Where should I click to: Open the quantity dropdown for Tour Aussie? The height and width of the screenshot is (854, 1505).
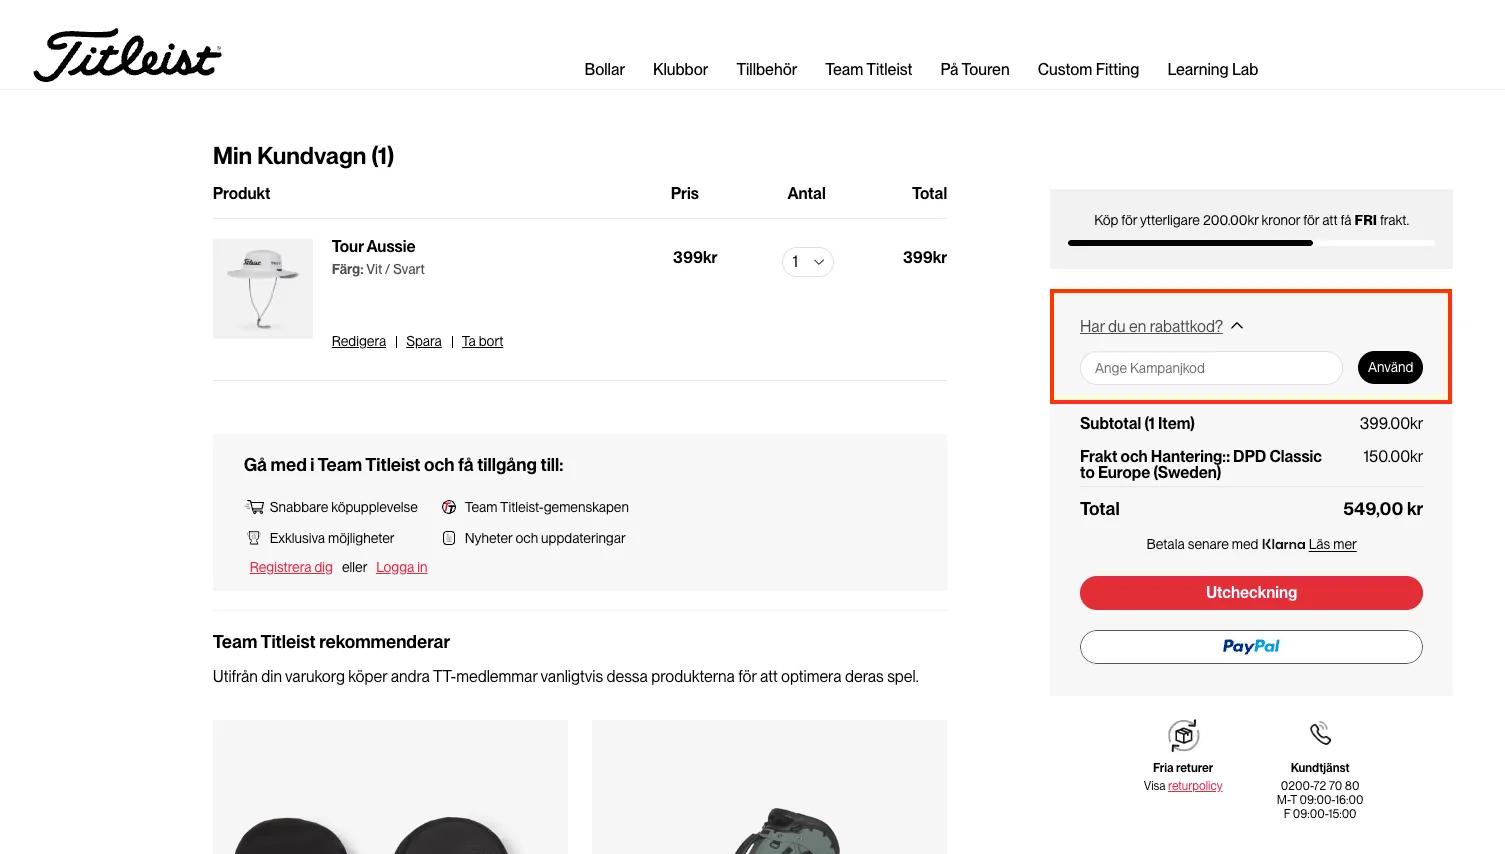click(807, 261)
